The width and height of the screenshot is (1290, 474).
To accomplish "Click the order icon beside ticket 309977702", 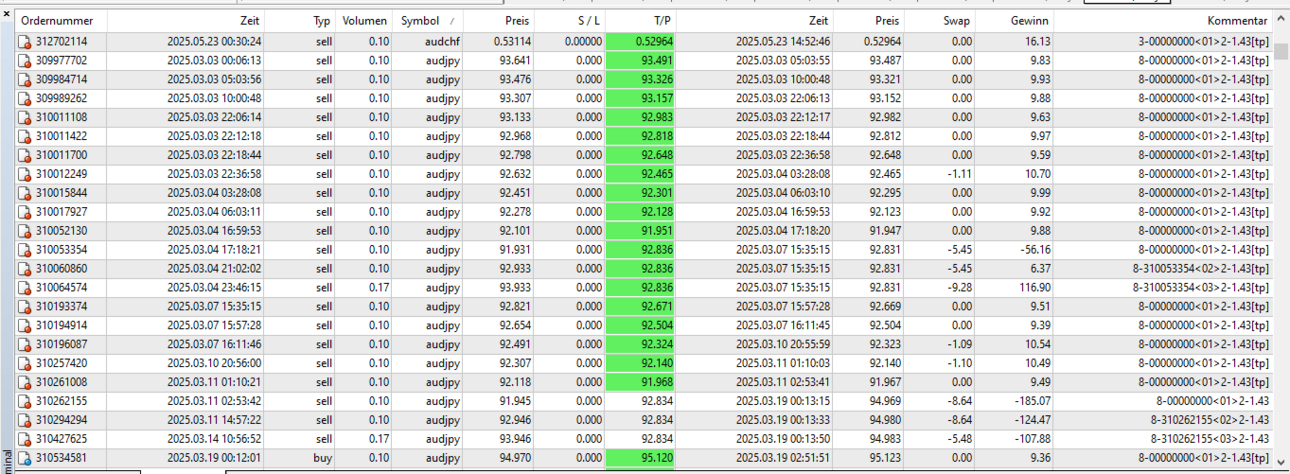I will pyautogui.click(x=25, y=61).
